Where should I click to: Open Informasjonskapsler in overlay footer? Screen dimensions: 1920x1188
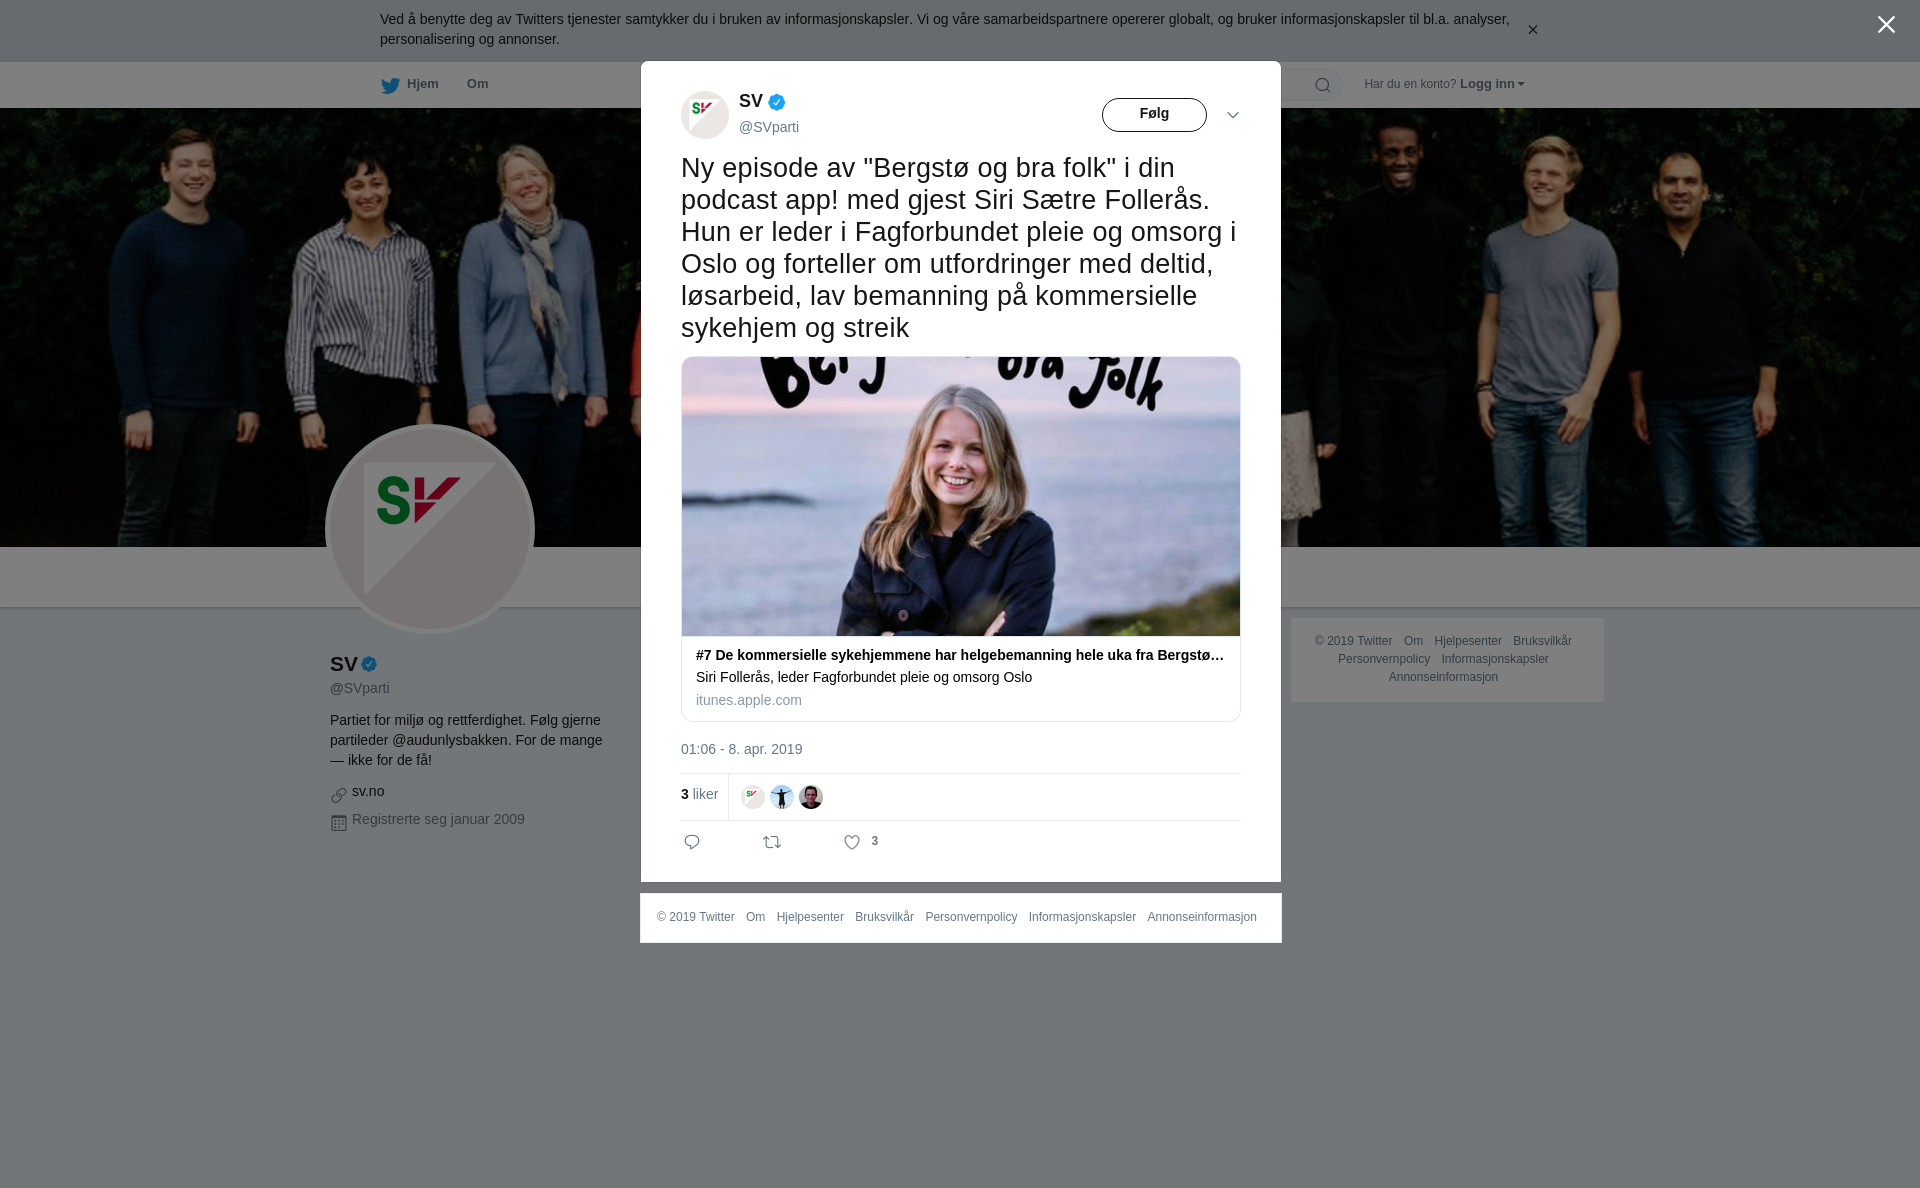(x=1082, y=917)
